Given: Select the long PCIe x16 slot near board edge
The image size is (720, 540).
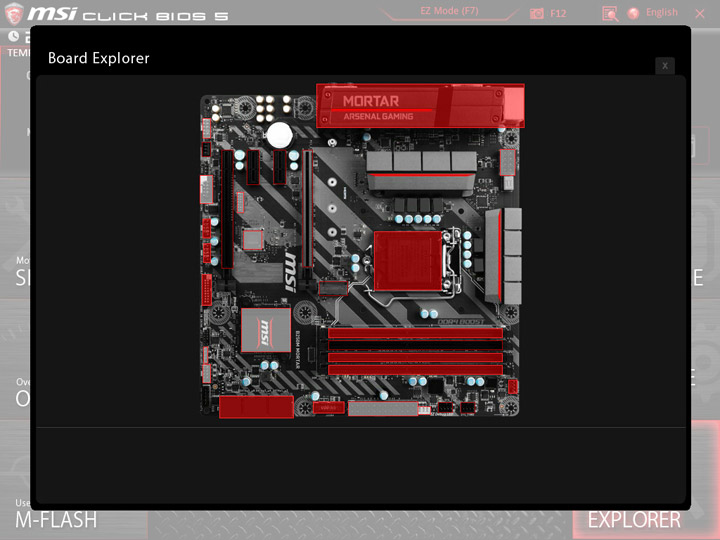Looking at the screenshot, I should pyautogui.click(x=227, y=209).
